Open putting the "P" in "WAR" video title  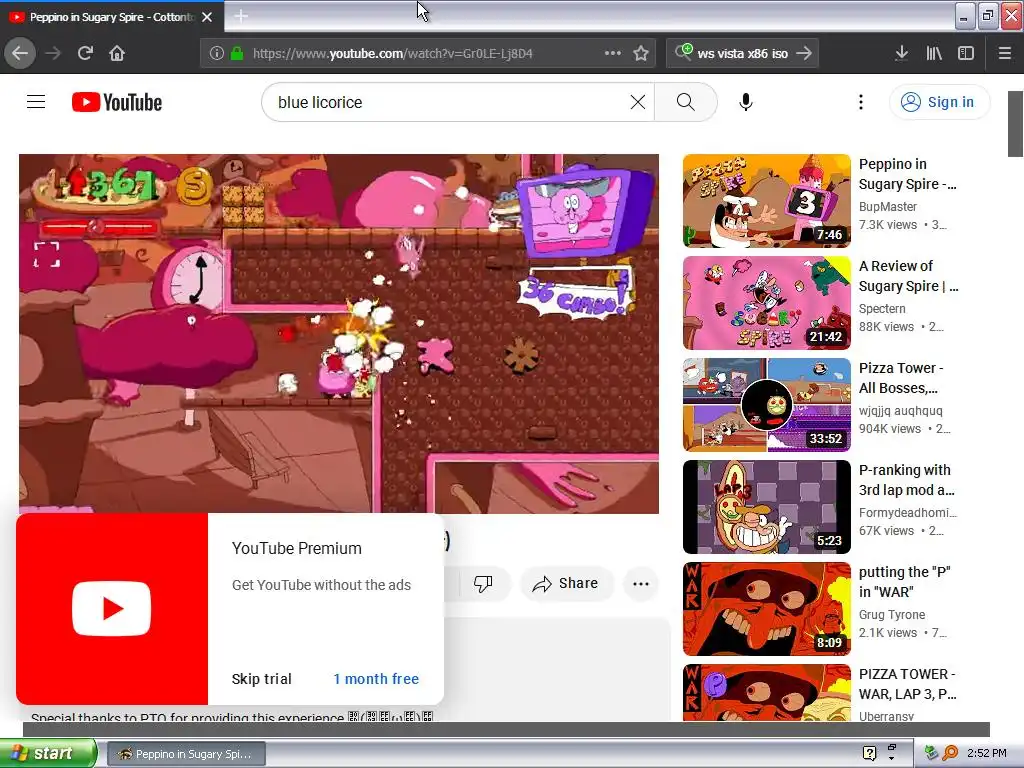tap(904, 582)
